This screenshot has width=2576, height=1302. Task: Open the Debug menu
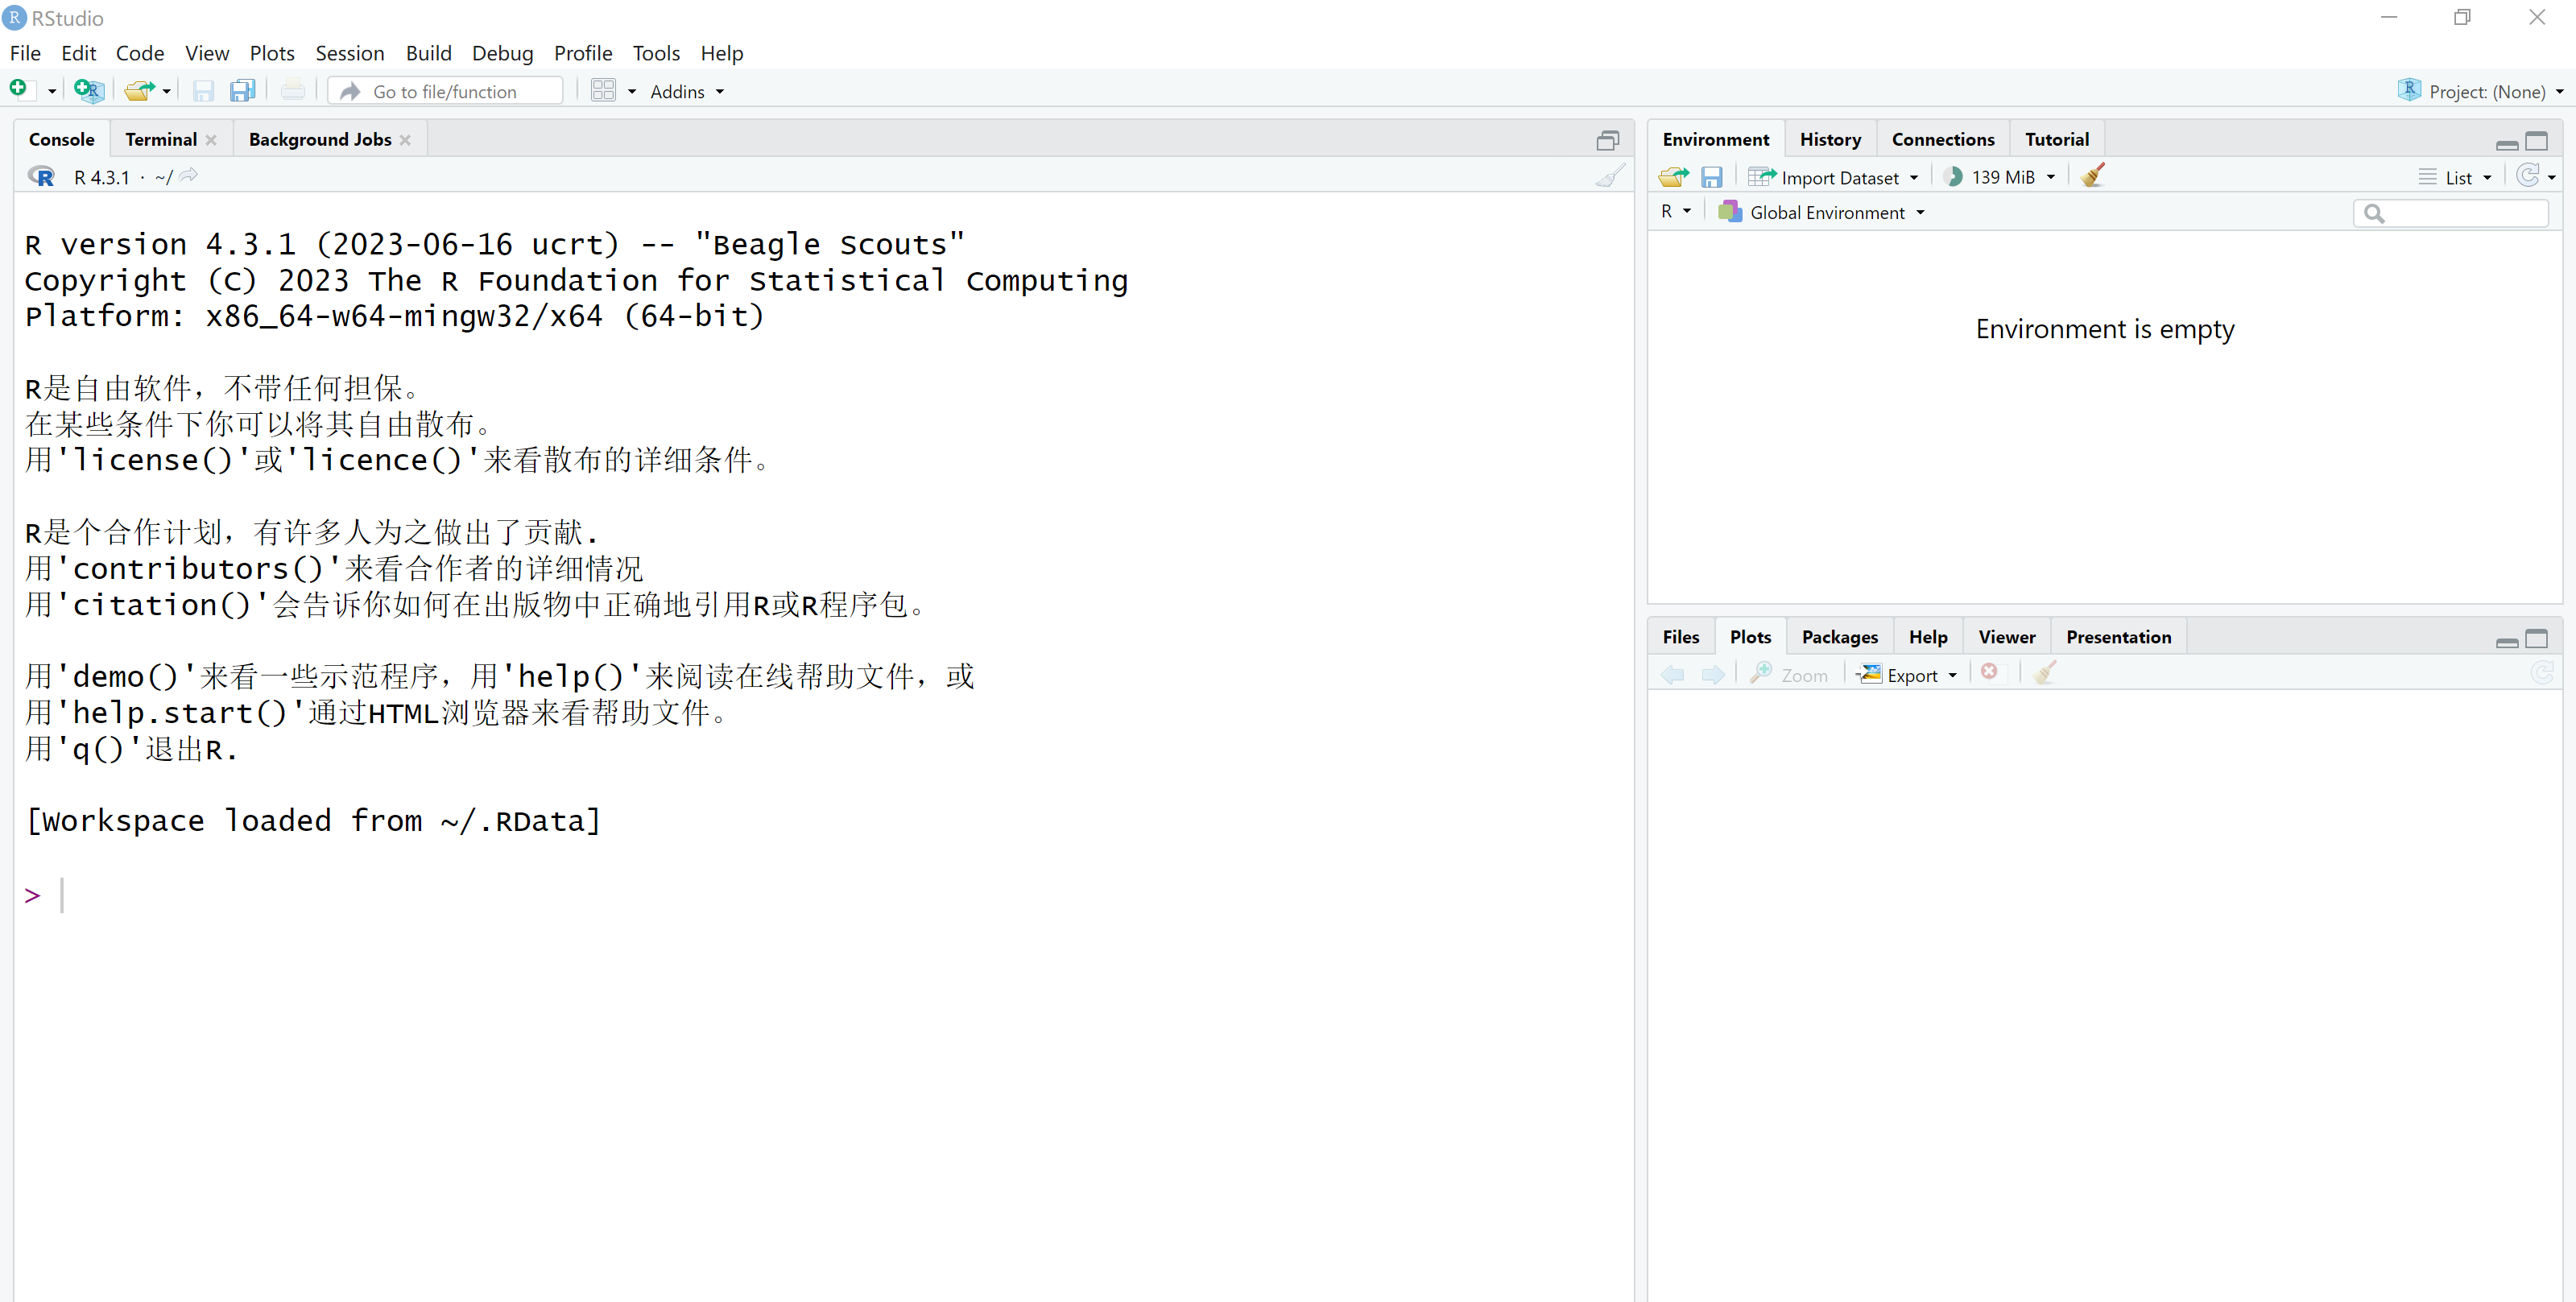coord(502,53)
